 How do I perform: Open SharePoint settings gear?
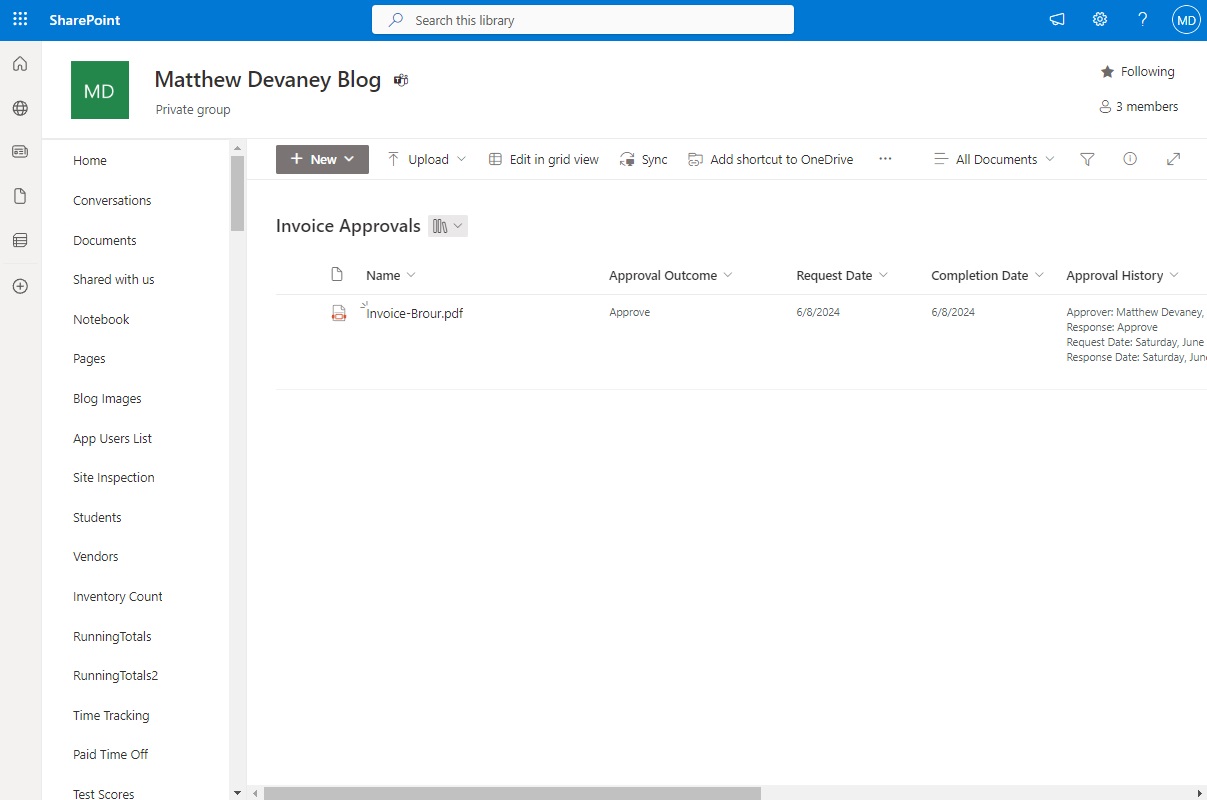[x=1100, y=19]
